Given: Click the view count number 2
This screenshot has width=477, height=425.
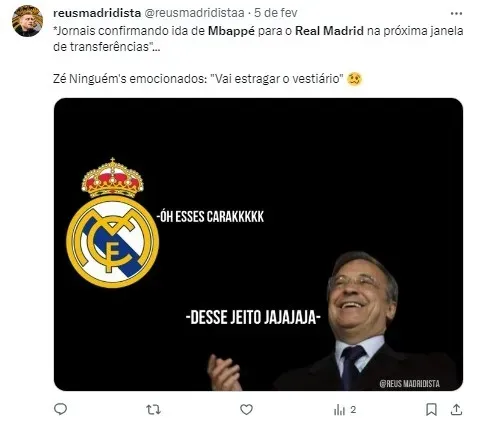Looking at the screenshot, I should point(353,409).
